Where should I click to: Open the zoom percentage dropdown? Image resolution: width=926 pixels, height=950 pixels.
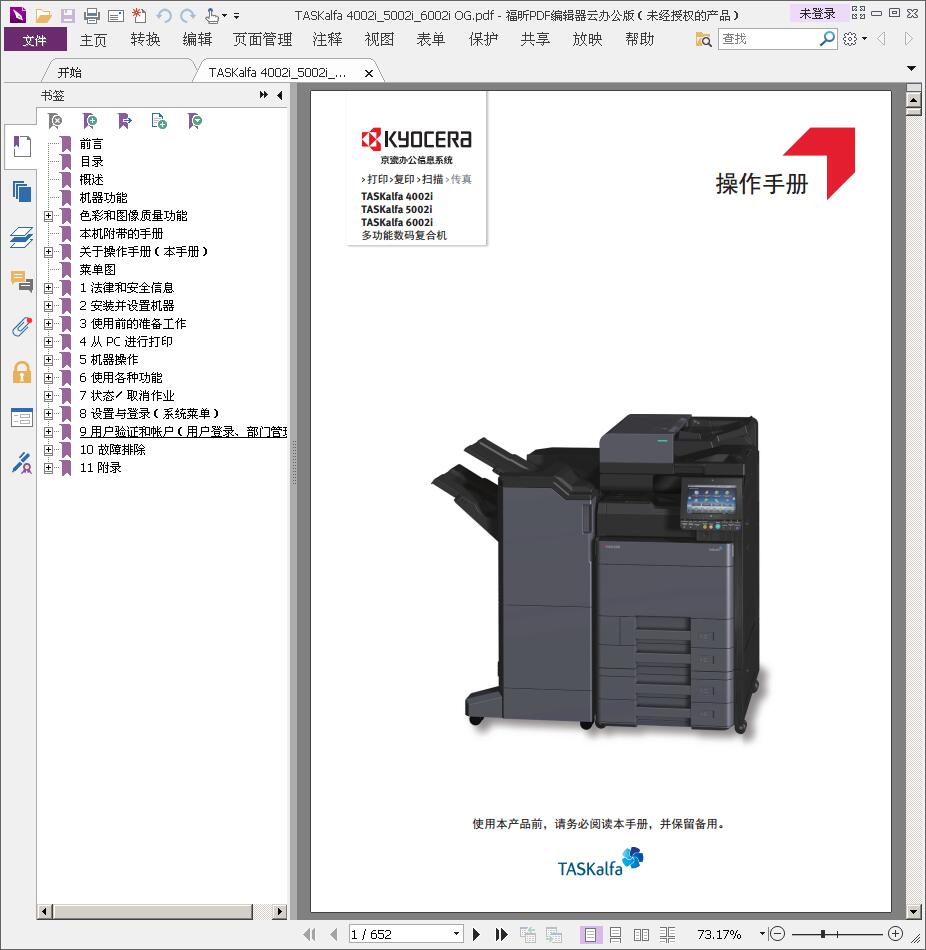point(762,934)
